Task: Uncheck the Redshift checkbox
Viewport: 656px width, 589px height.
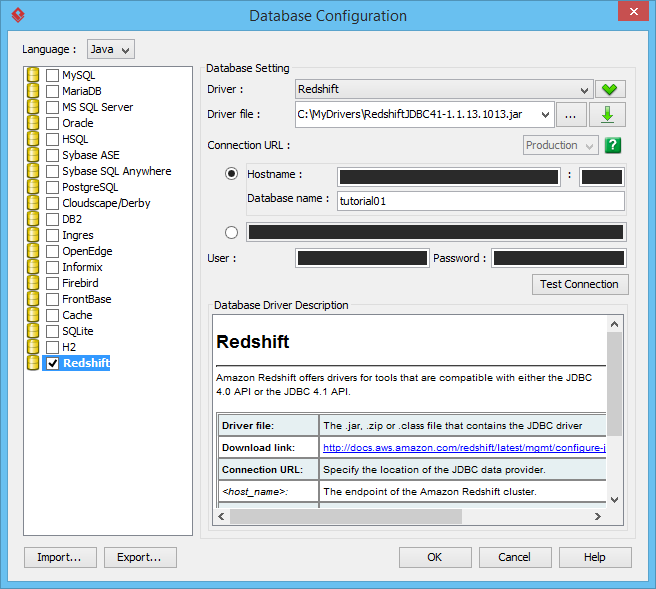Action: [52, 364]
